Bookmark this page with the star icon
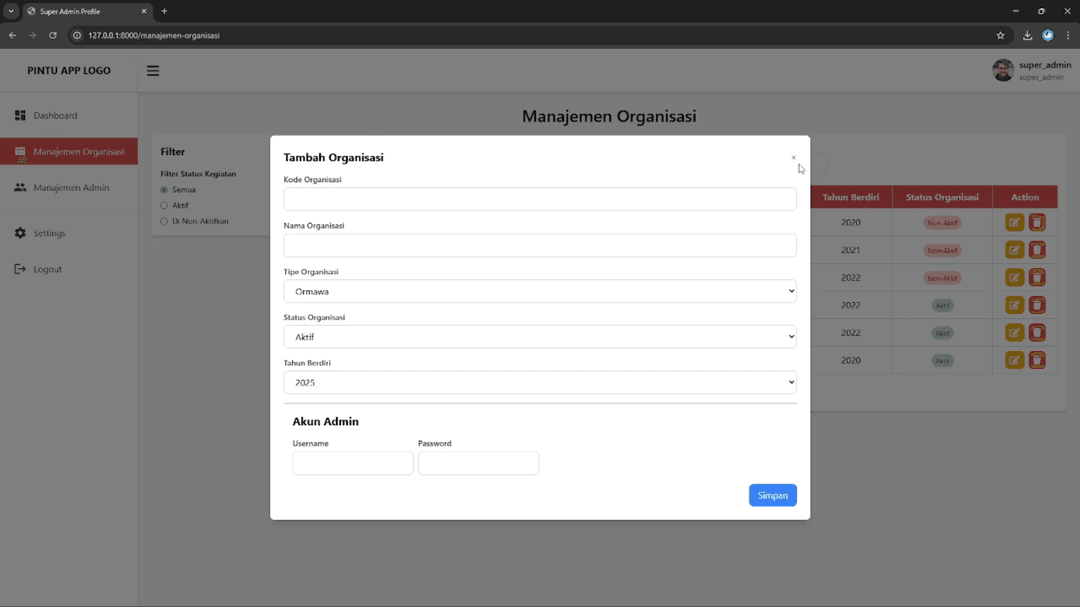This screenshot has height=607, width=1080. point(1000,35)
